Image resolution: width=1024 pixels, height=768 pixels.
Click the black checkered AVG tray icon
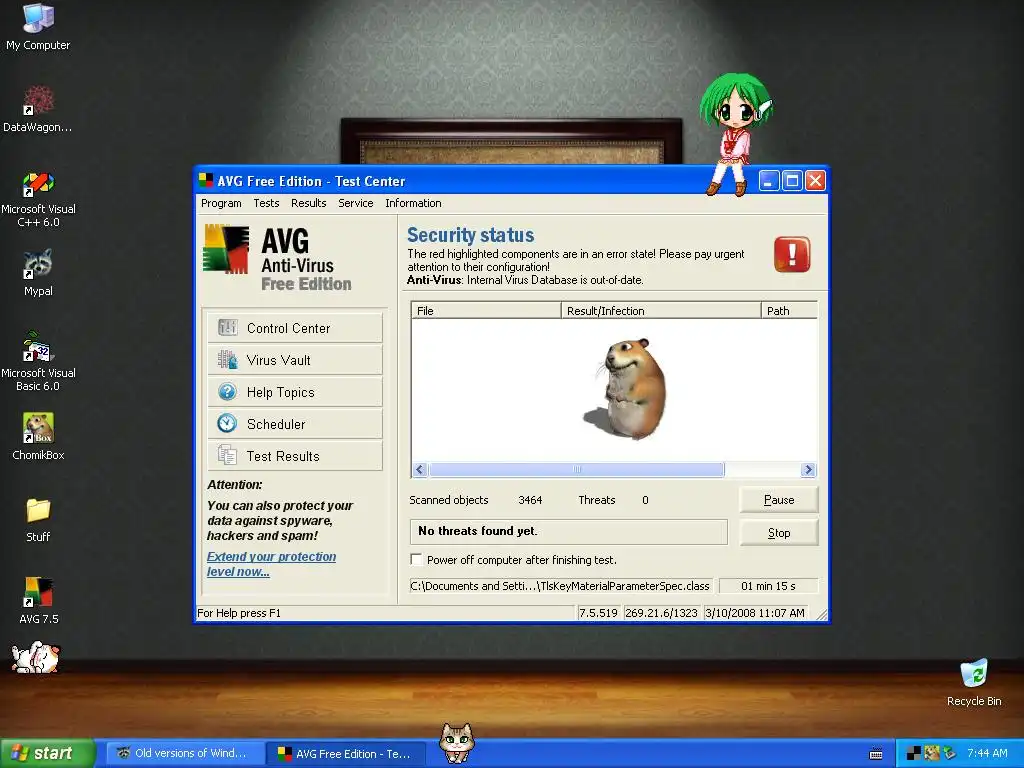coord(914,754)
